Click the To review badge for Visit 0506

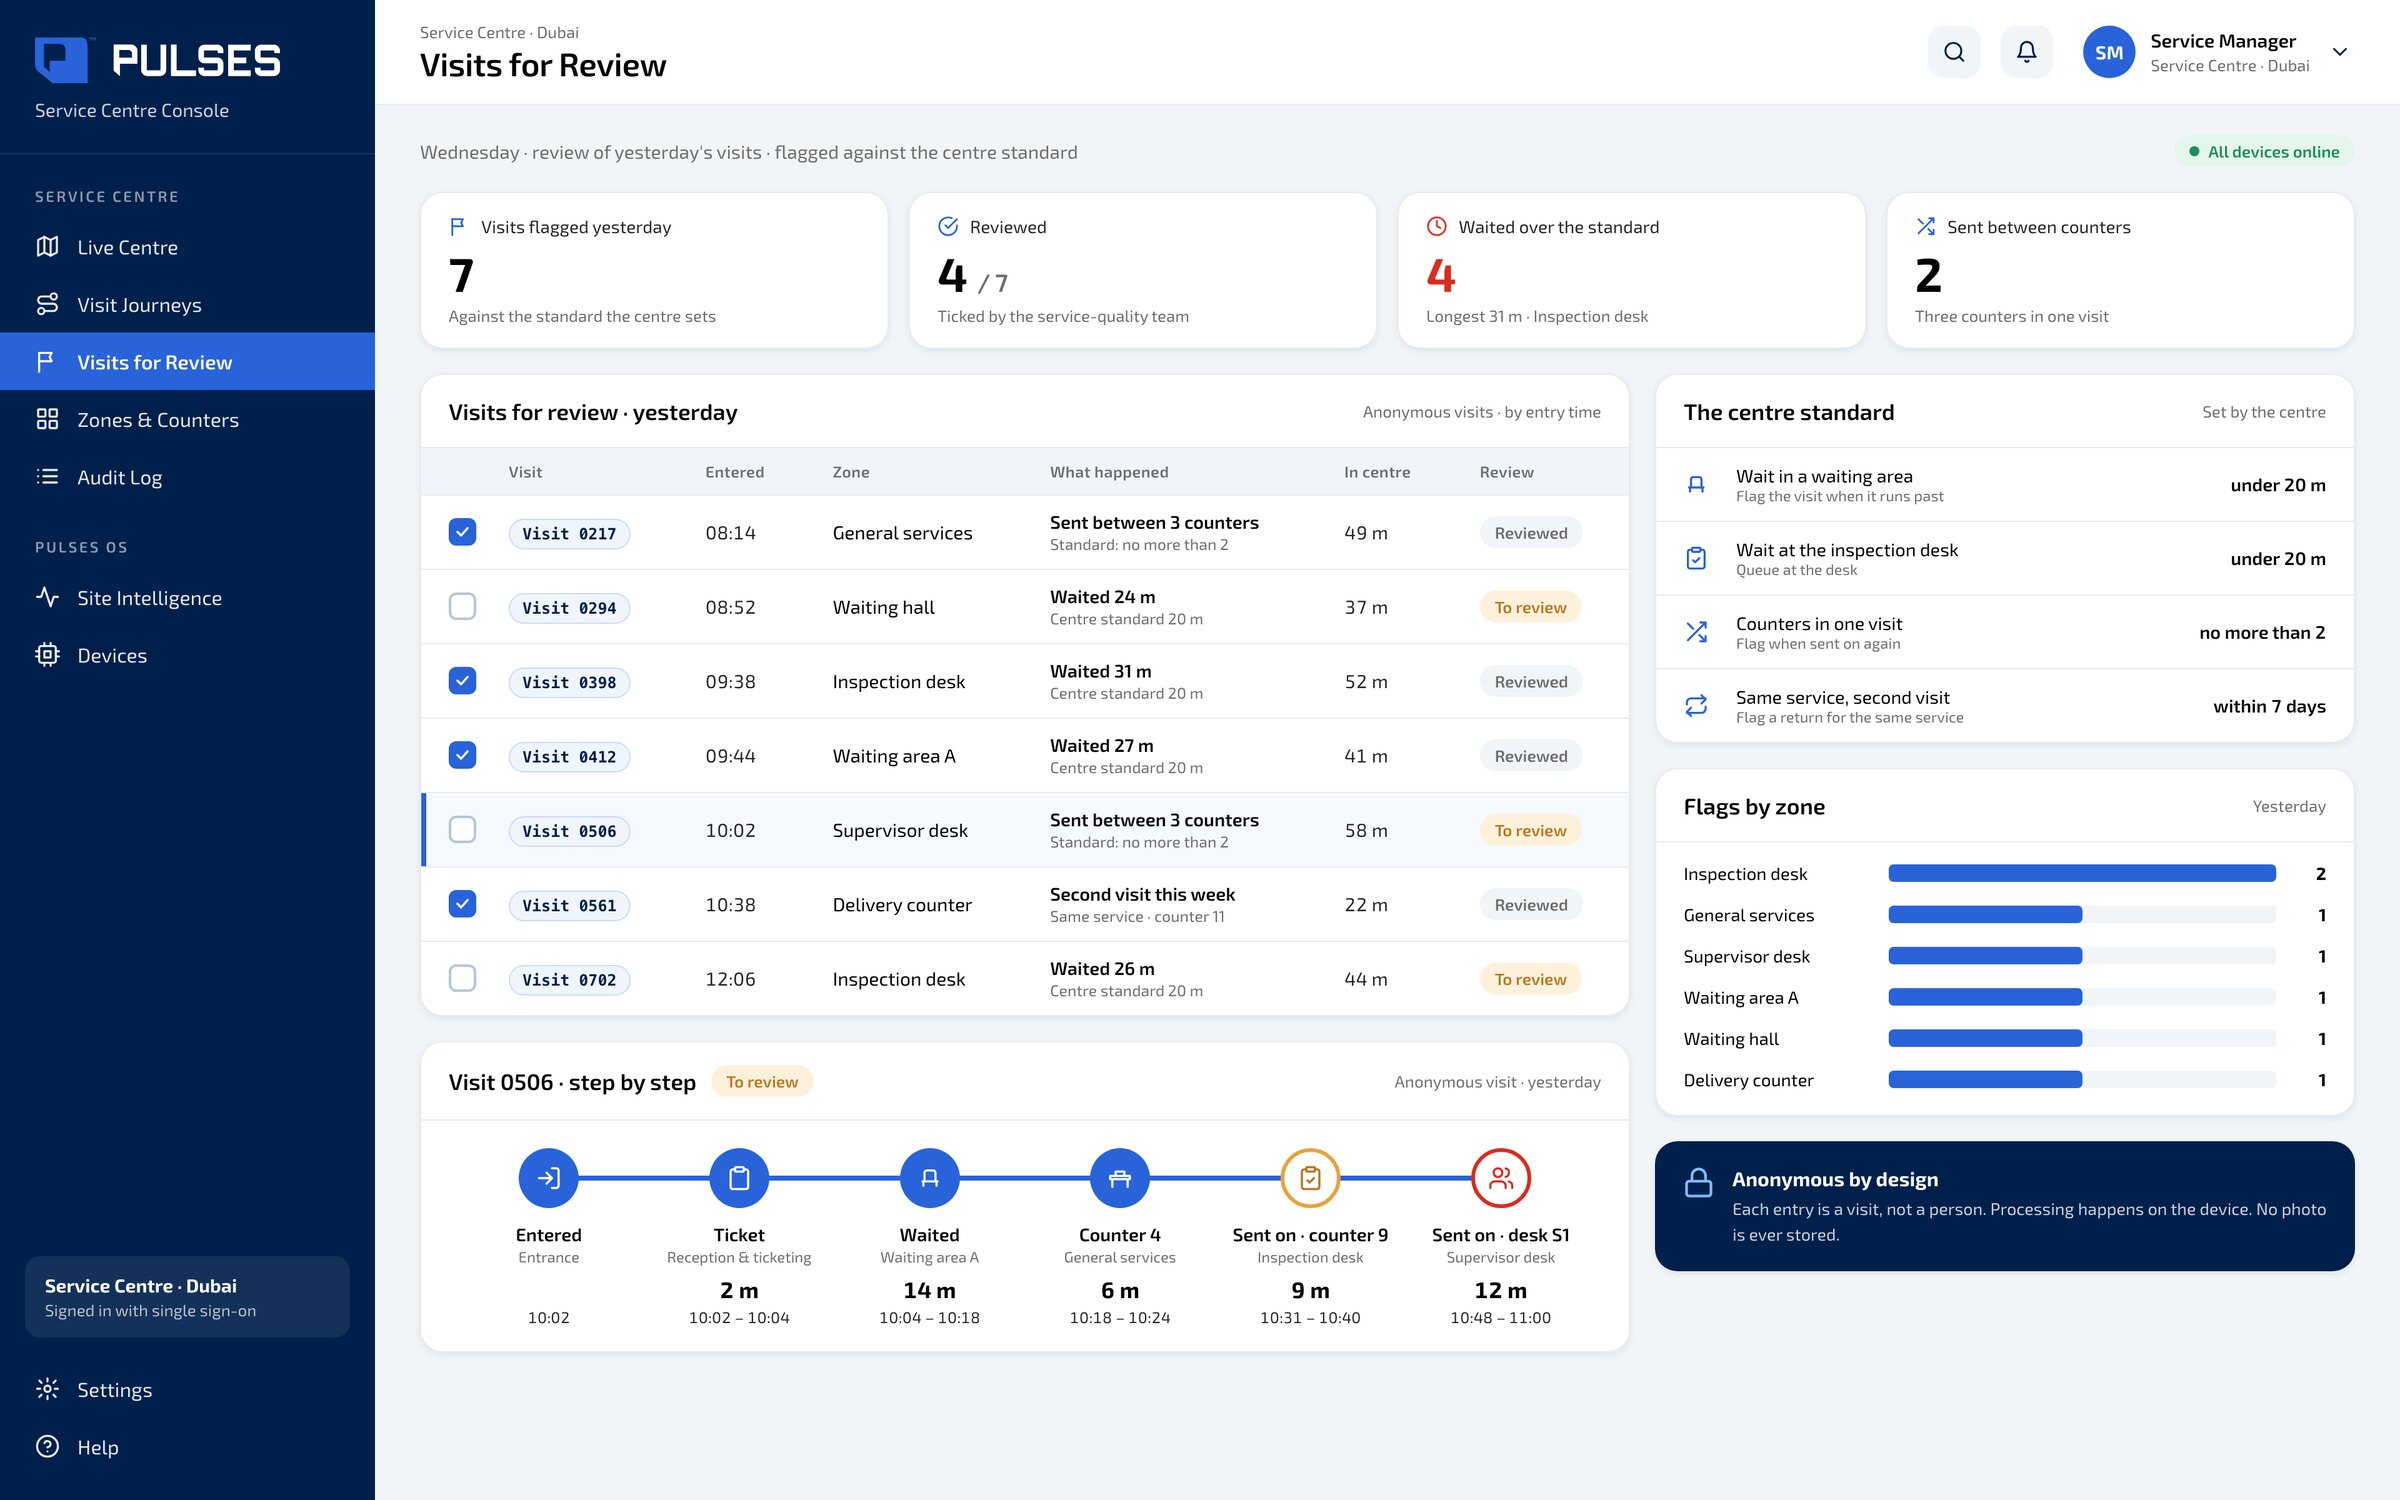tap(1530, 830)
